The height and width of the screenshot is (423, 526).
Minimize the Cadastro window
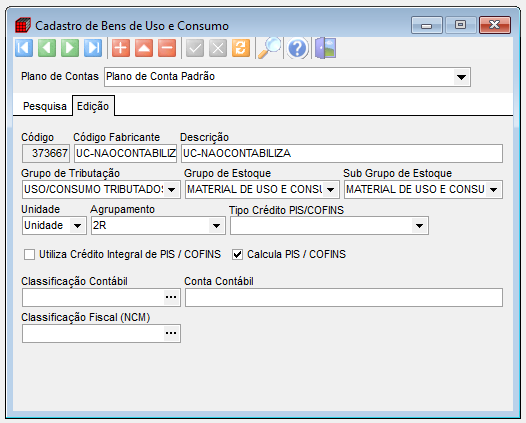click(426, 25)
